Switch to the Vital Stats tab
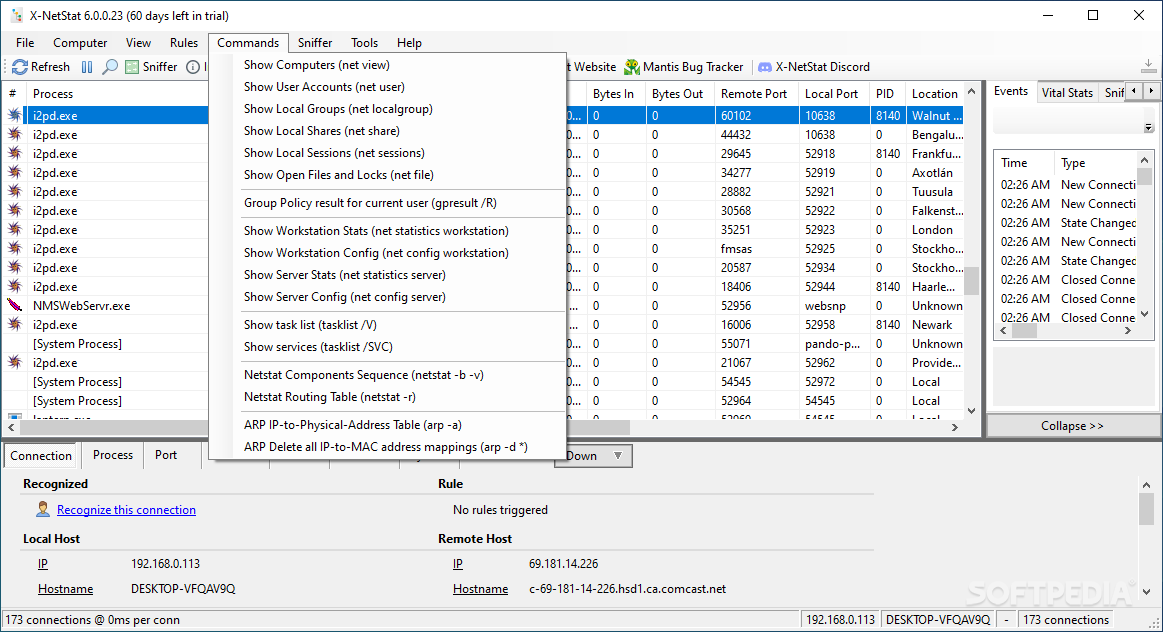This screenshot has height=632, width=1163. (1067, 93)
